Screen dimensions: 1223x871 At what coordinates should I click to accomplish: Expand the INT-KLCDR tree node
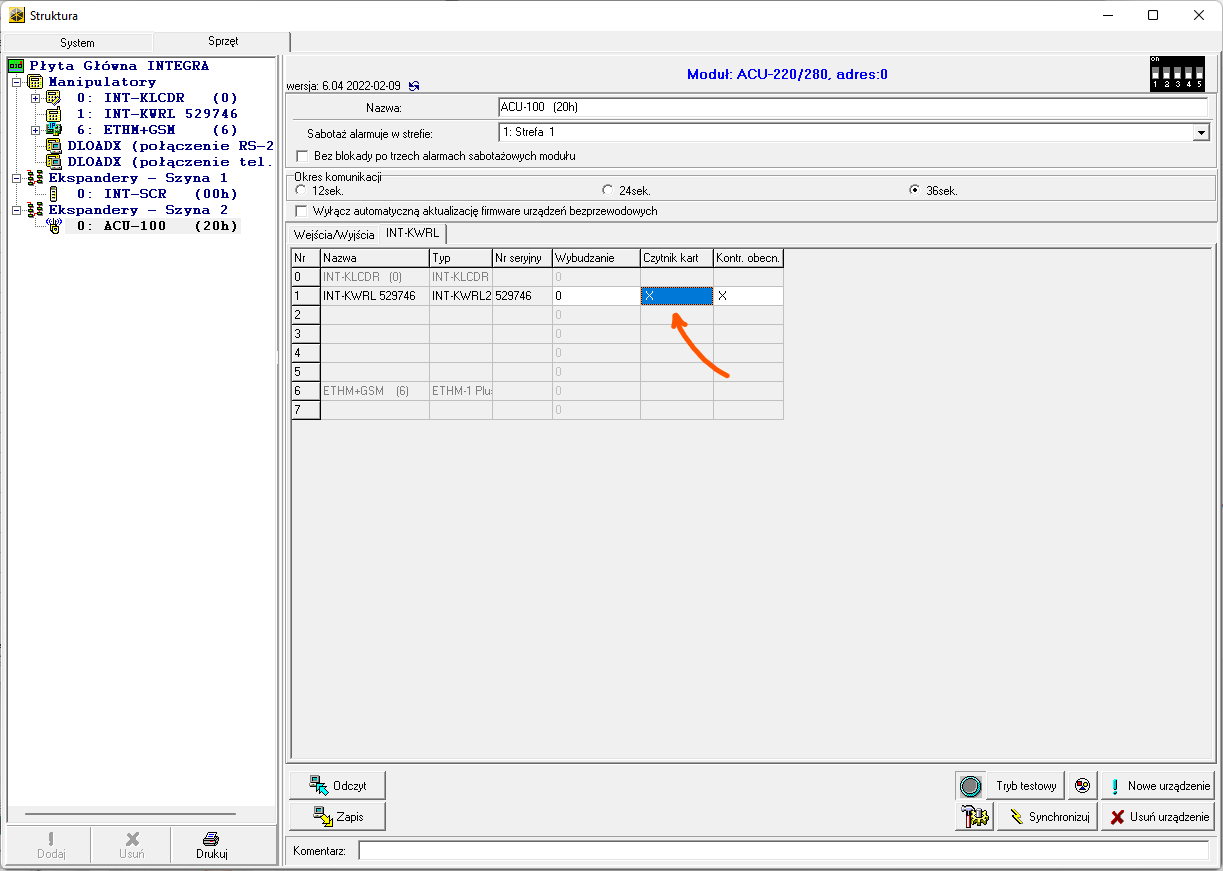(x=36, y=98)
